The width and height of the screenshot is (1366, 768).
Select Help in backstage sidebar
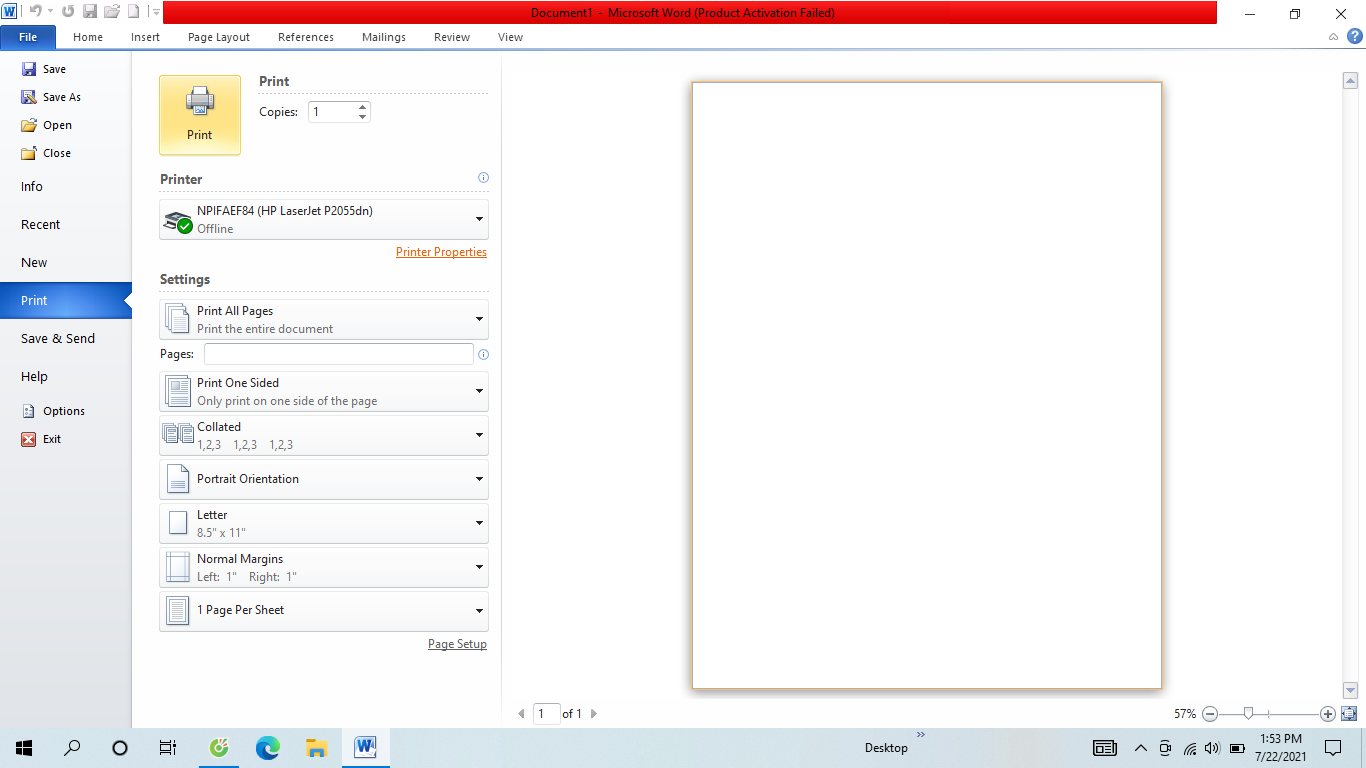click(66, 377)
